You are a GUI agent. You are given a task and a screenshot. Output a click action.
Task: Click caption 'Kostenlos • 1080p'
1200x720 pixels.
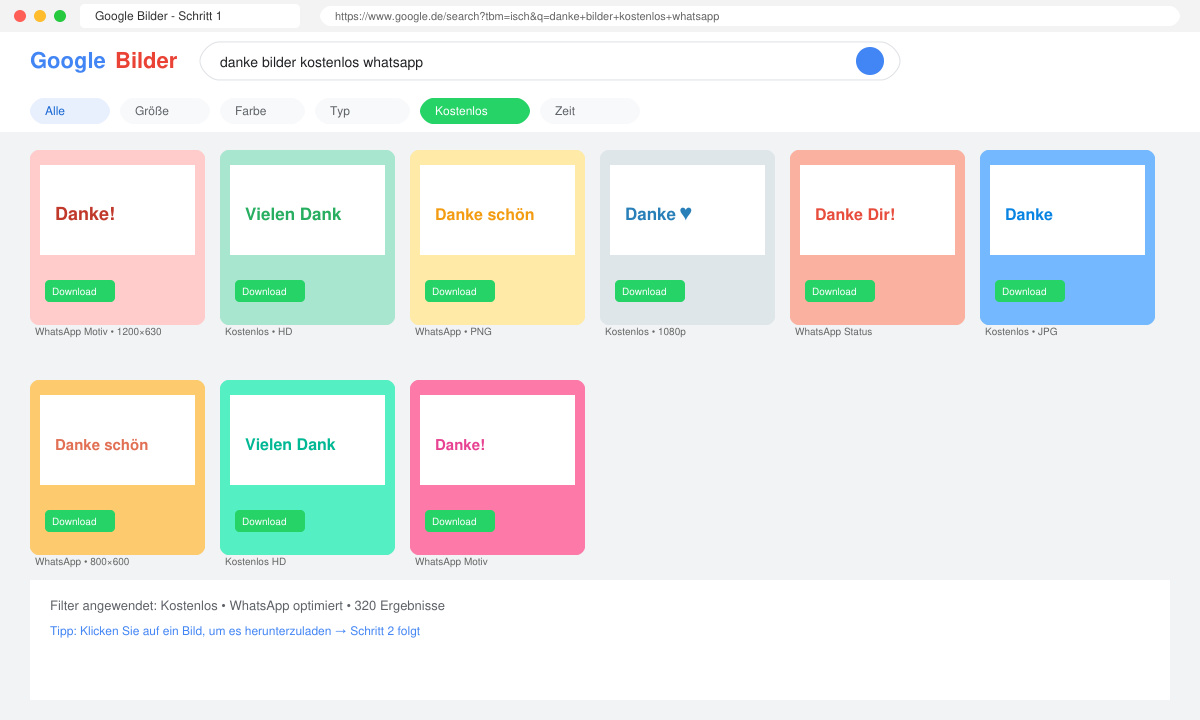click(645, 332)
